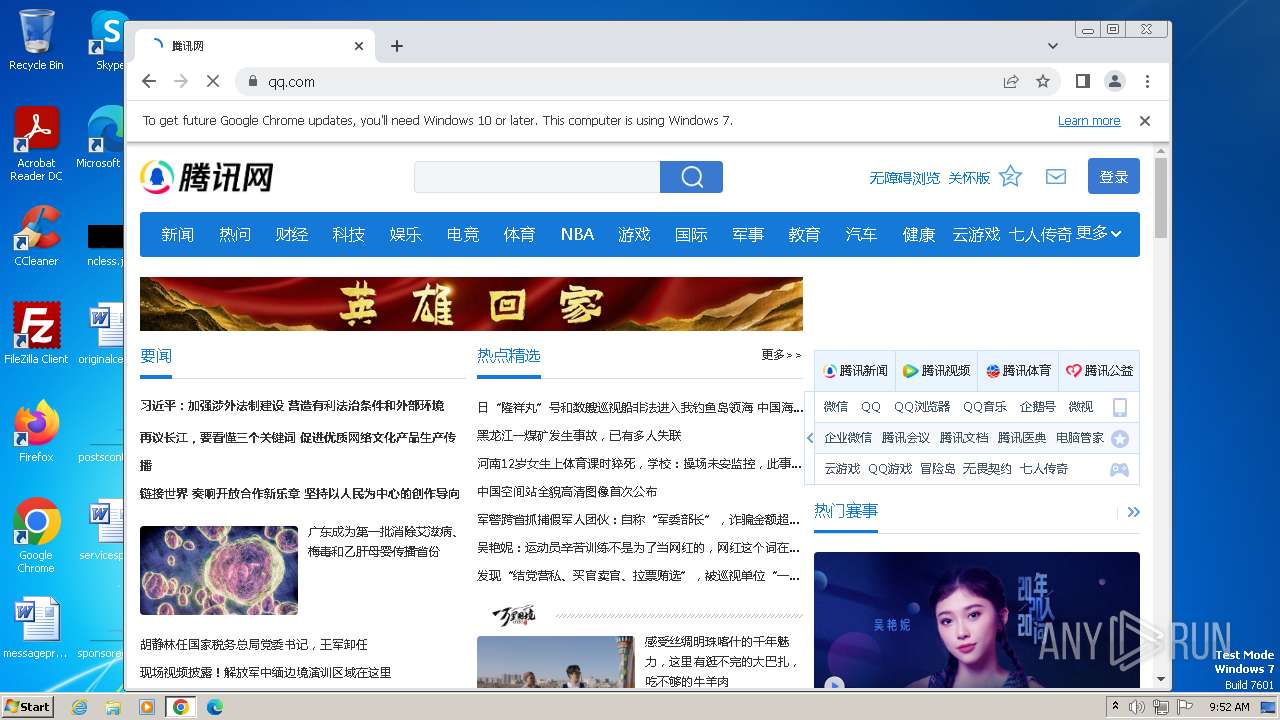Open a new tab with the plus button
This screenshot has width=1280, height=720.
click(x=397, y=46)
